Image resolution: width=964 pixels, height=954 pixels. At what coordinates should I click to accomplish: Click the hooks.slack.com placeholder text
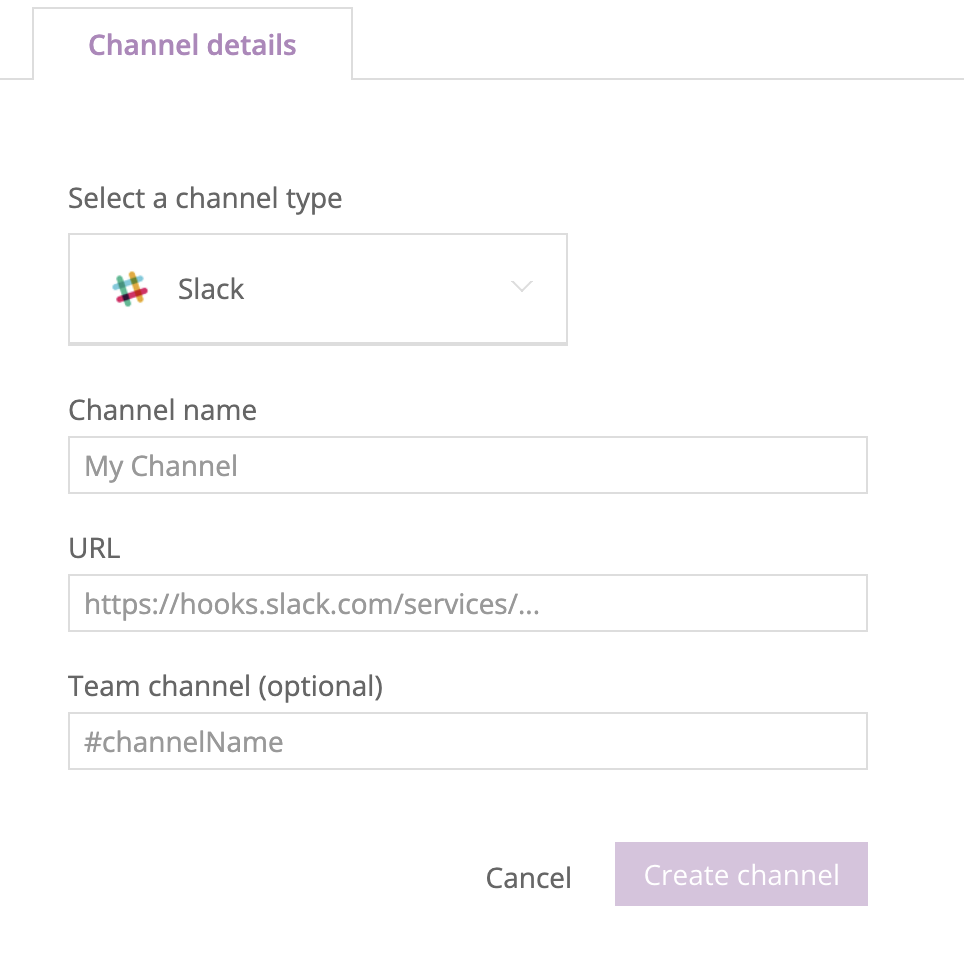[312, 604]
